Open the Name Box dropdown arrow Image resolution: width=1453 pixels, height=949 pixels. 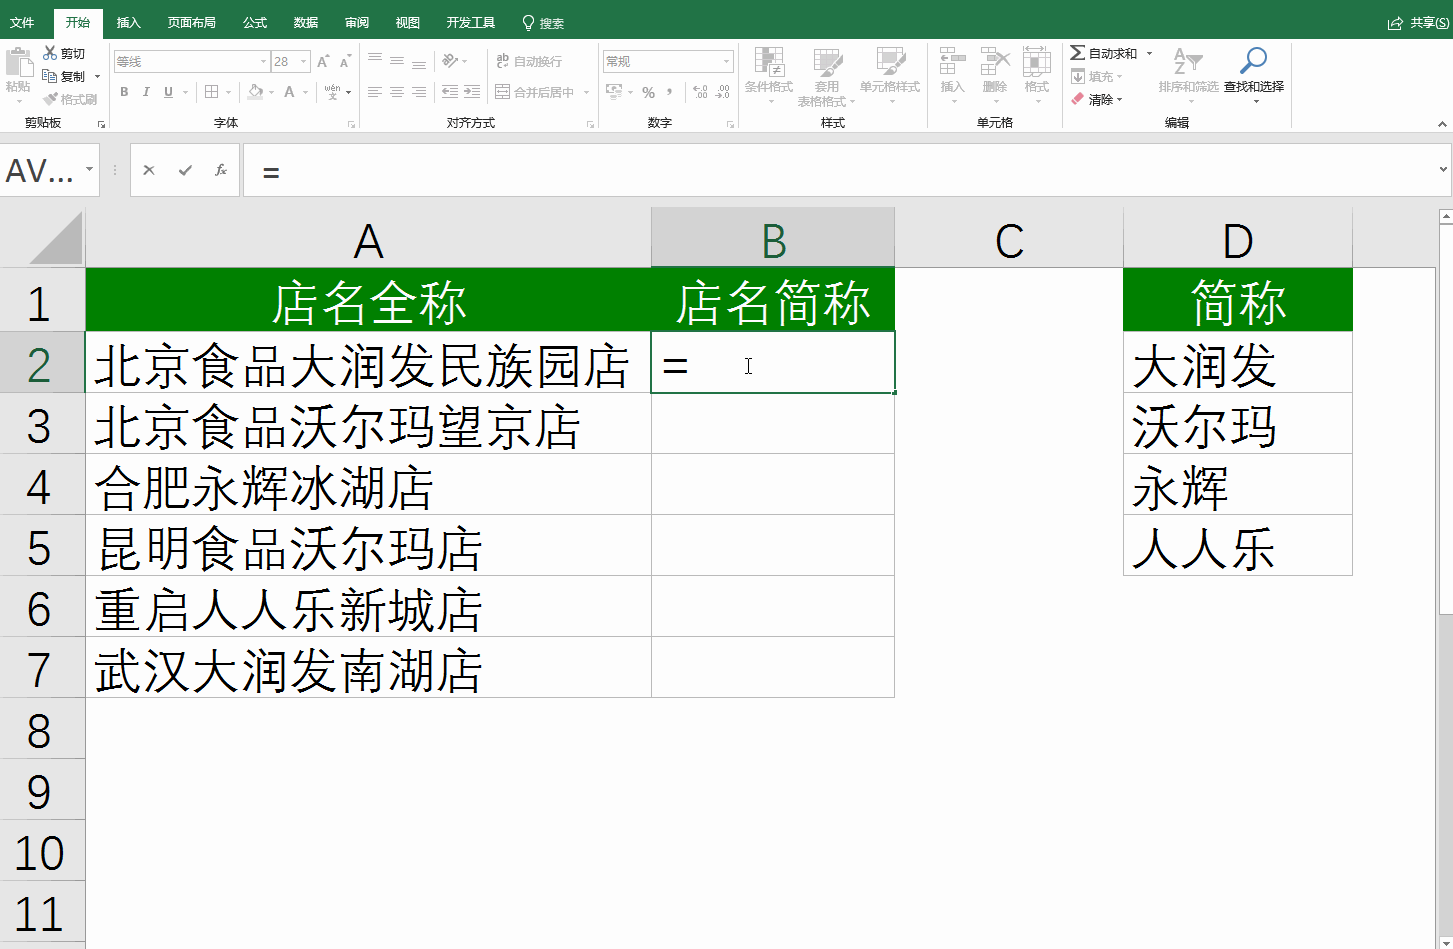(90, 170)
